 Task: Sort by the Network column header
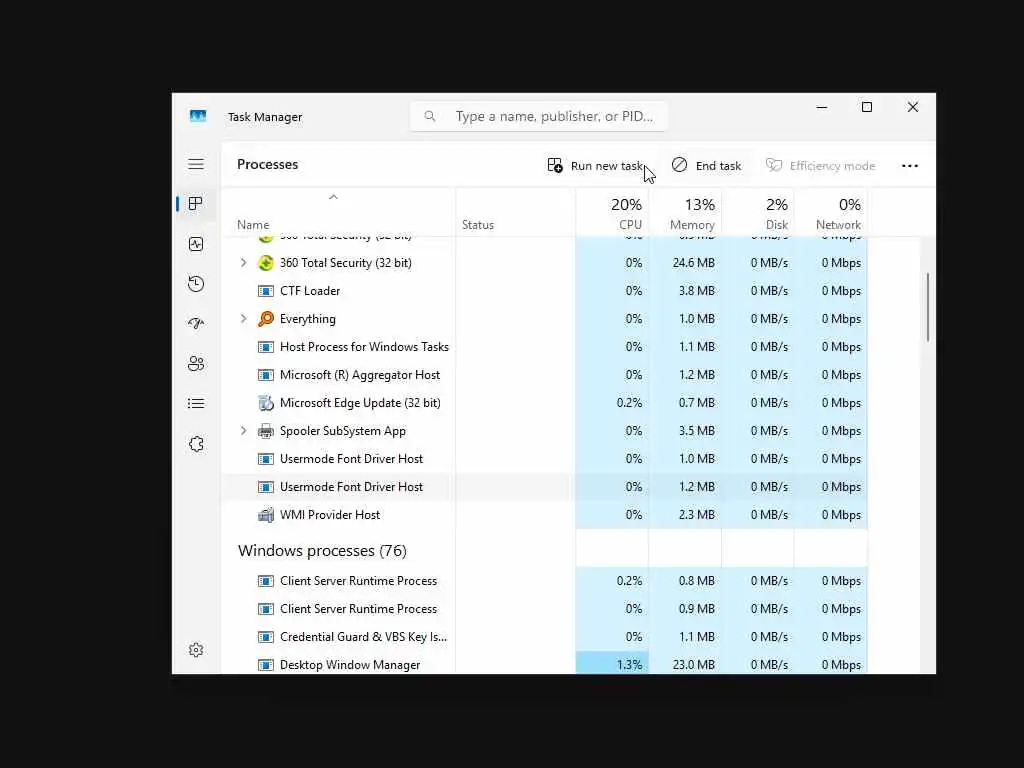tap(831, 214)
